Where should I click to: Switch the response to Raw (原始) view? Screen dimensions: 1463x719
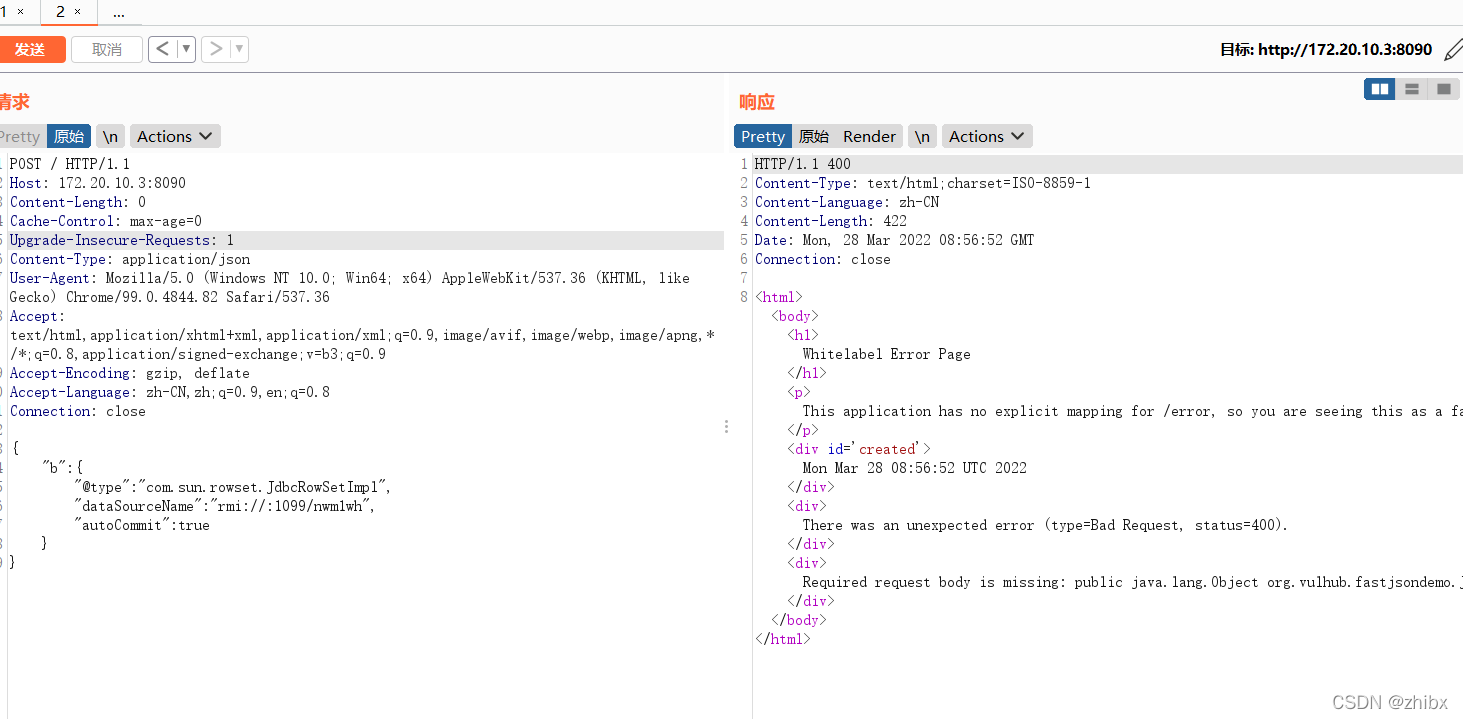(814, 136)
